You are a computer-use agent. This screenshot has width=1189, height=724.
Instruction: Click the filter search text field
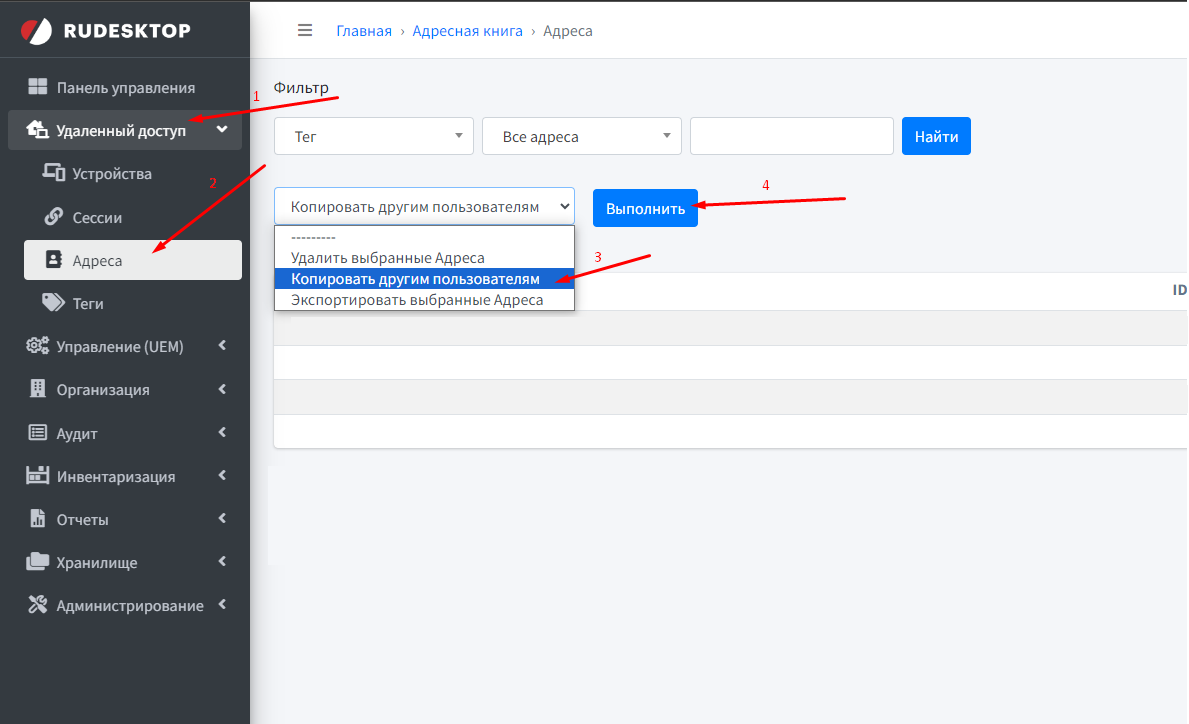[791, 136]
